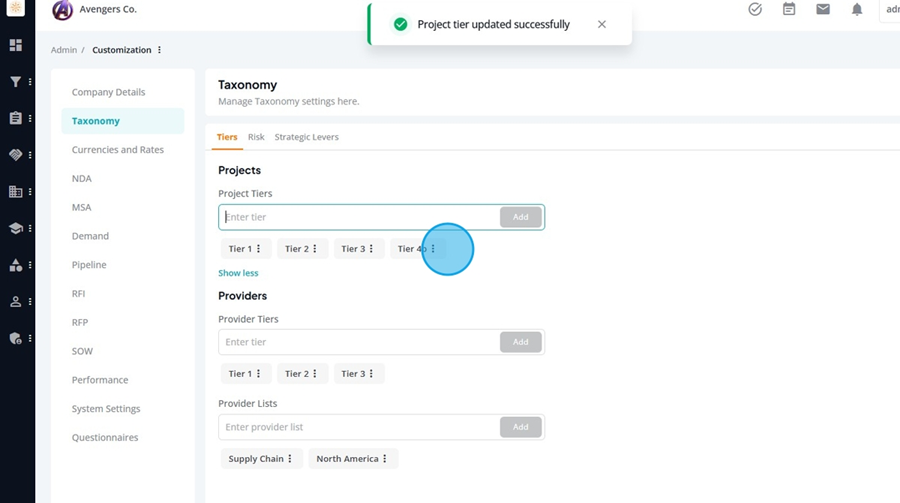The width and height of the screenshot is (900, 503).
Task: Open the funnel filter icon in sidebar
Action: pyautogui.click(x=15, y=82)
